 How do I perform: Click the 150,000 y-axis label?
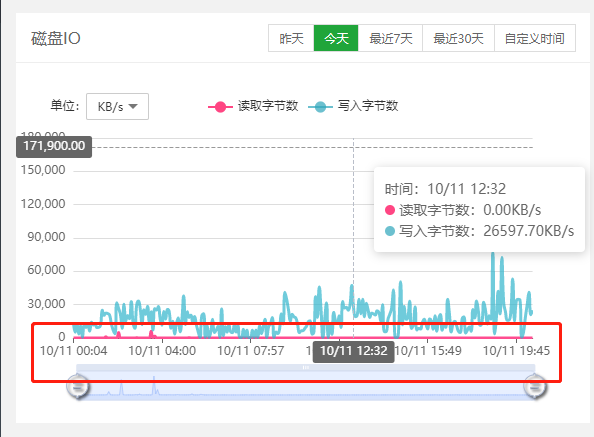(x=43, y=170)
